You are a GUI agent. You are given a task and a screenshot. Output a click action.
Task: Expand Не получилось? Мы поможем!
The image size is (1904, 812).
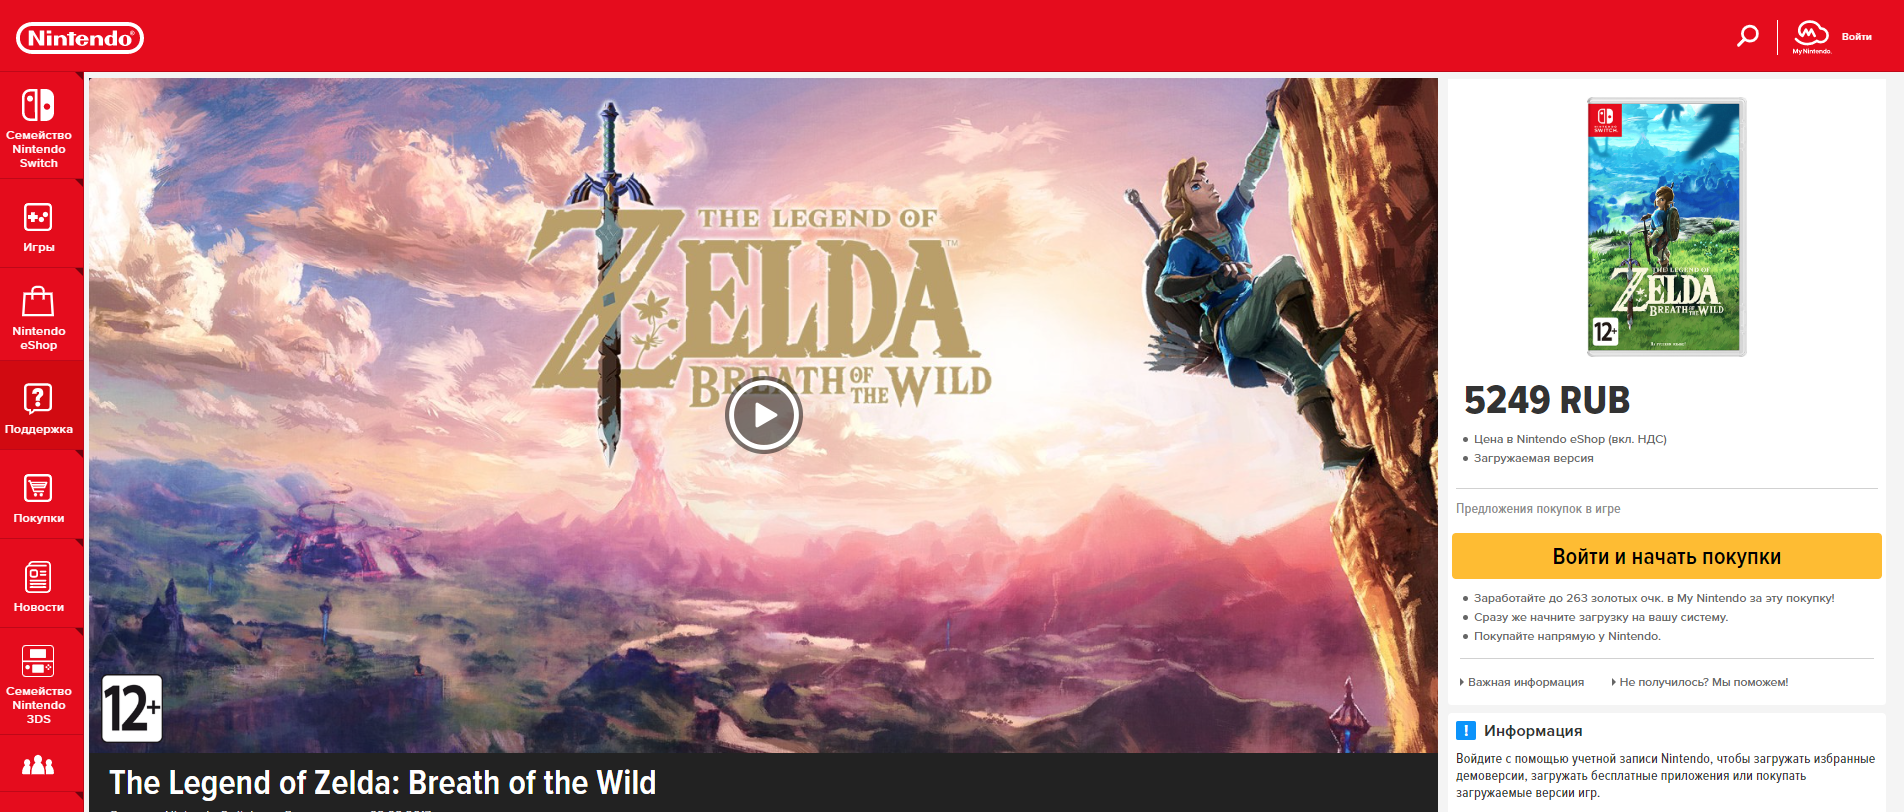tap(1700, 682)
